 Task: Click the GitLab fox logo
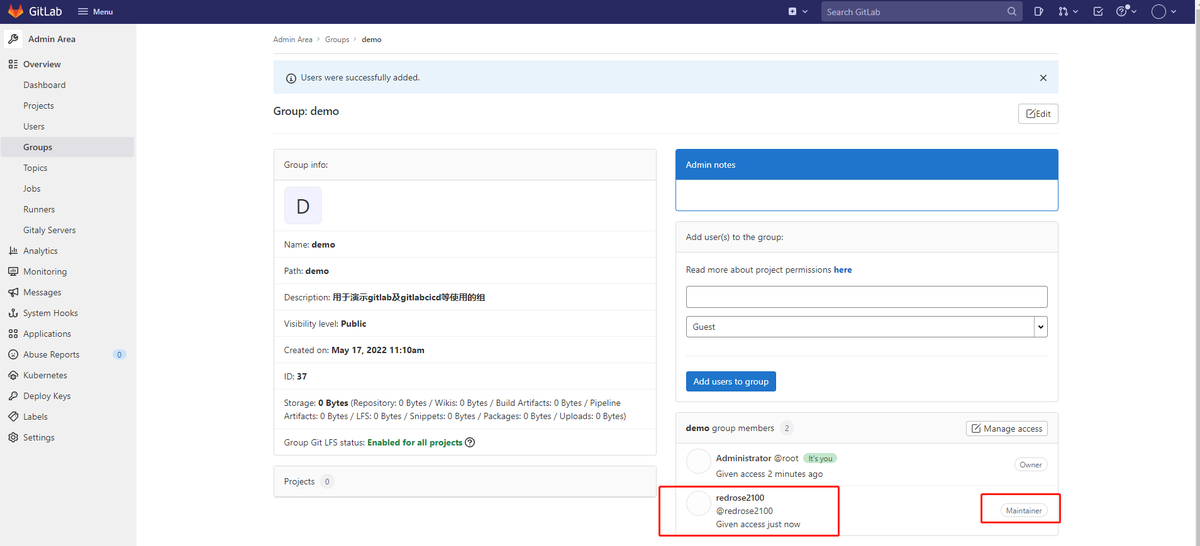(x=17, y=11)
